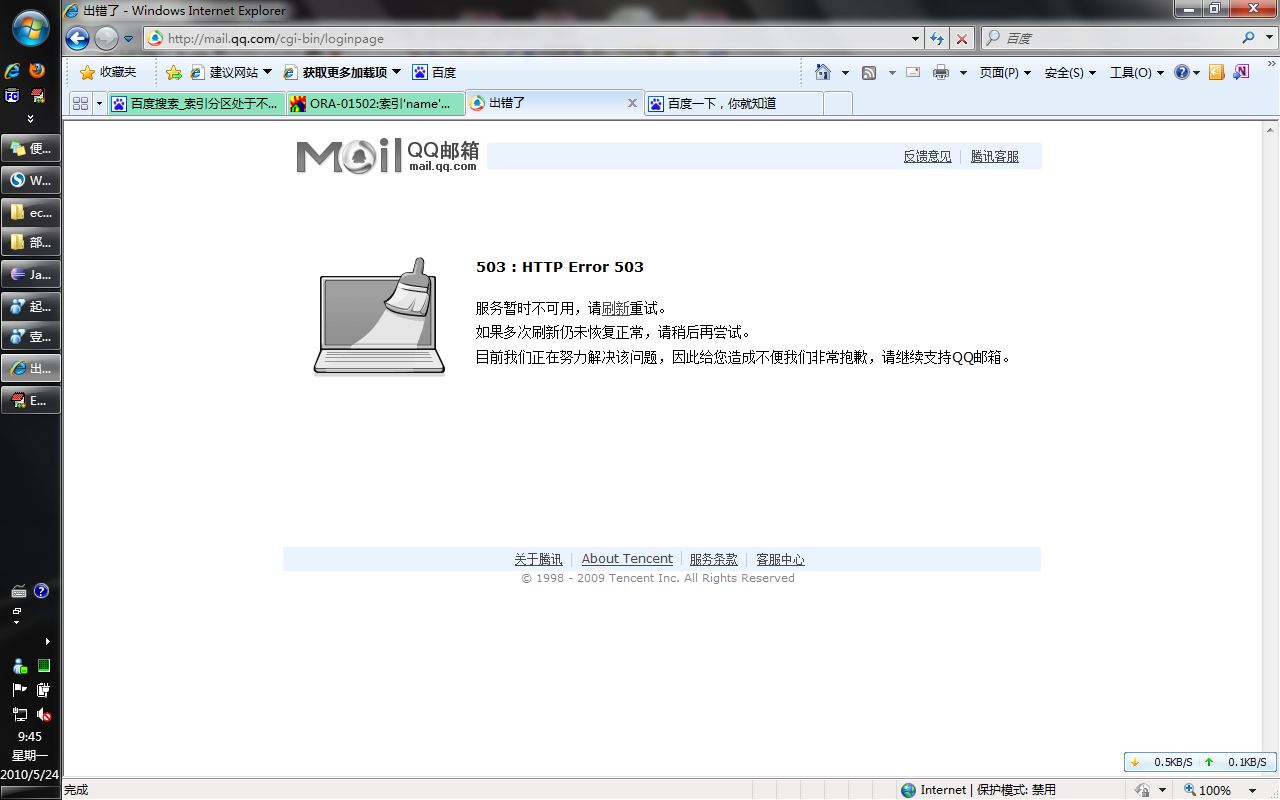Image resolution: width=1280 pixels, height=800 pixels.
Task: Open the 工具(O) menu
Action: (x=1137, y=72)
